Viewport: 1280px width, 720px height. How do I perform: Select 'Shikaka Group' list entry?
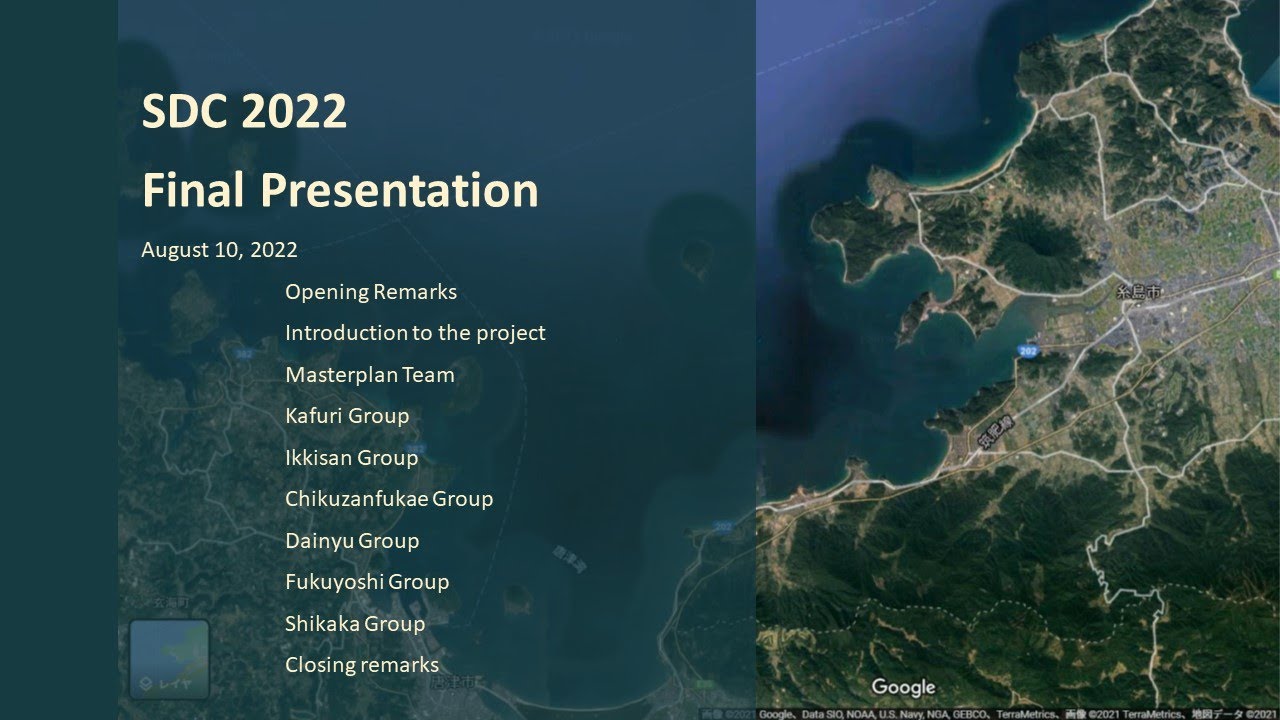(x=355, y=624)
